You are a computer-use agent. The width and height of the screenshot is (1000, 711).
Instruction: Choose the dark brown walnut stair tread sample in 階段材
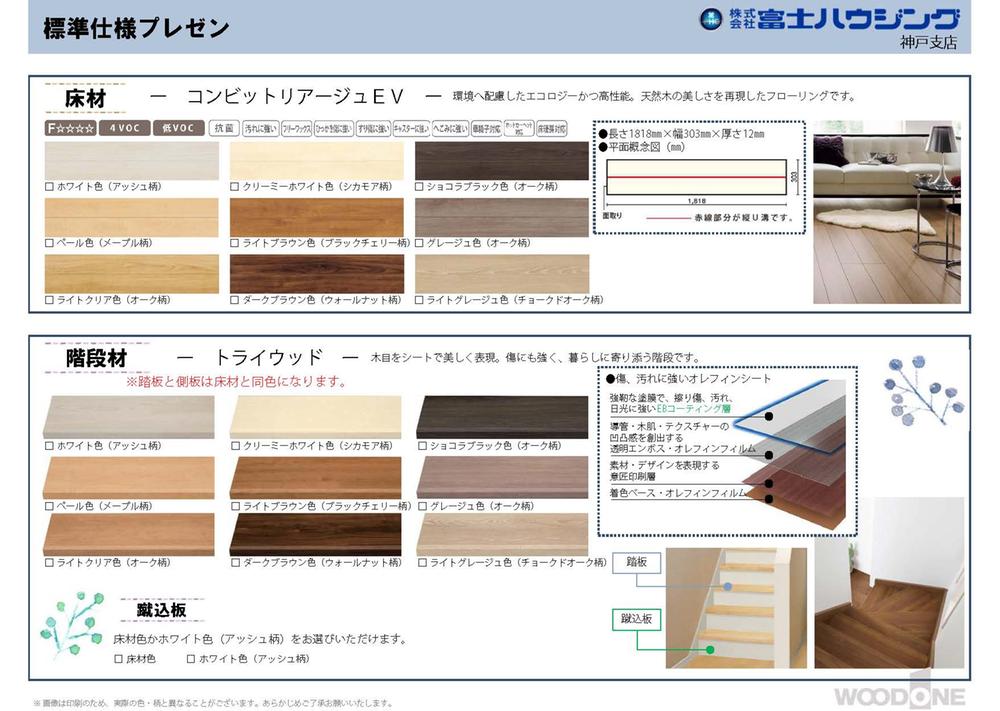point(316,534)
